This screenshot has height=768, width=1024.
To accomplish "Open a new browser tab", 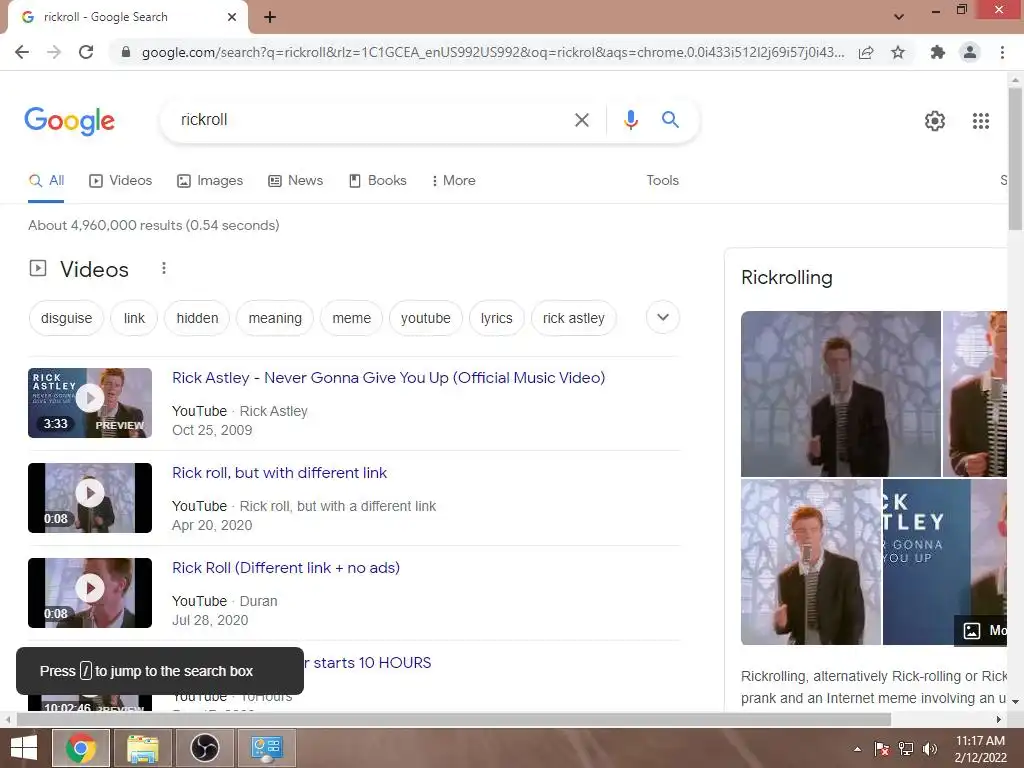I will coord(270,17).
